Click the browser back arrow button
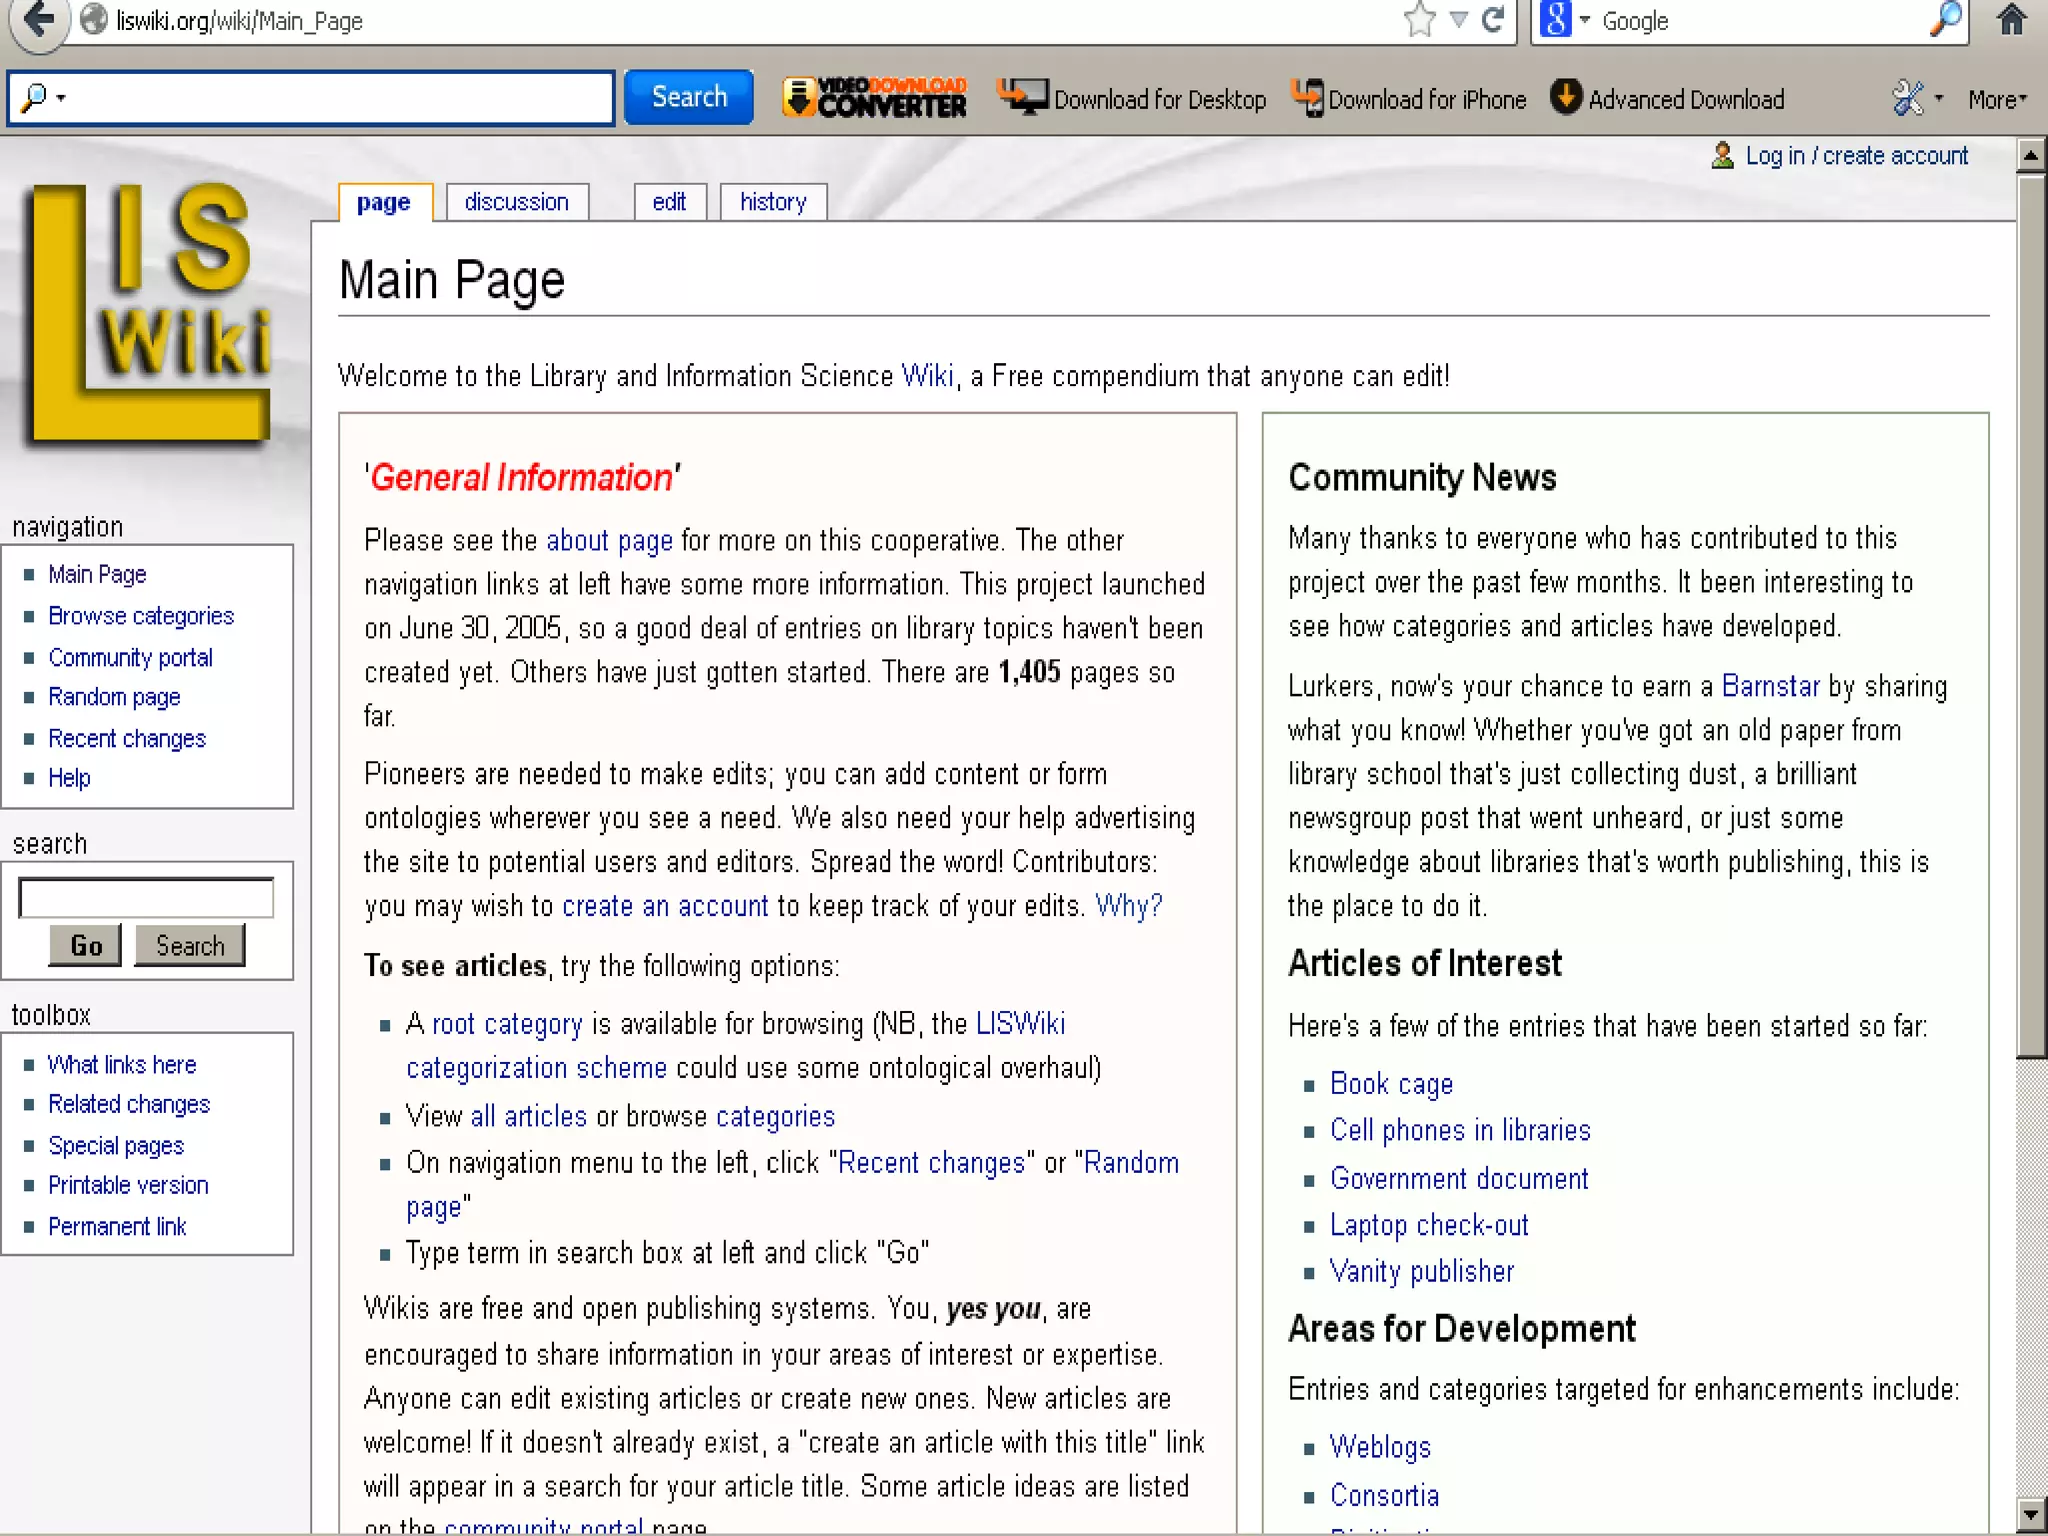 tap(38, 20)
